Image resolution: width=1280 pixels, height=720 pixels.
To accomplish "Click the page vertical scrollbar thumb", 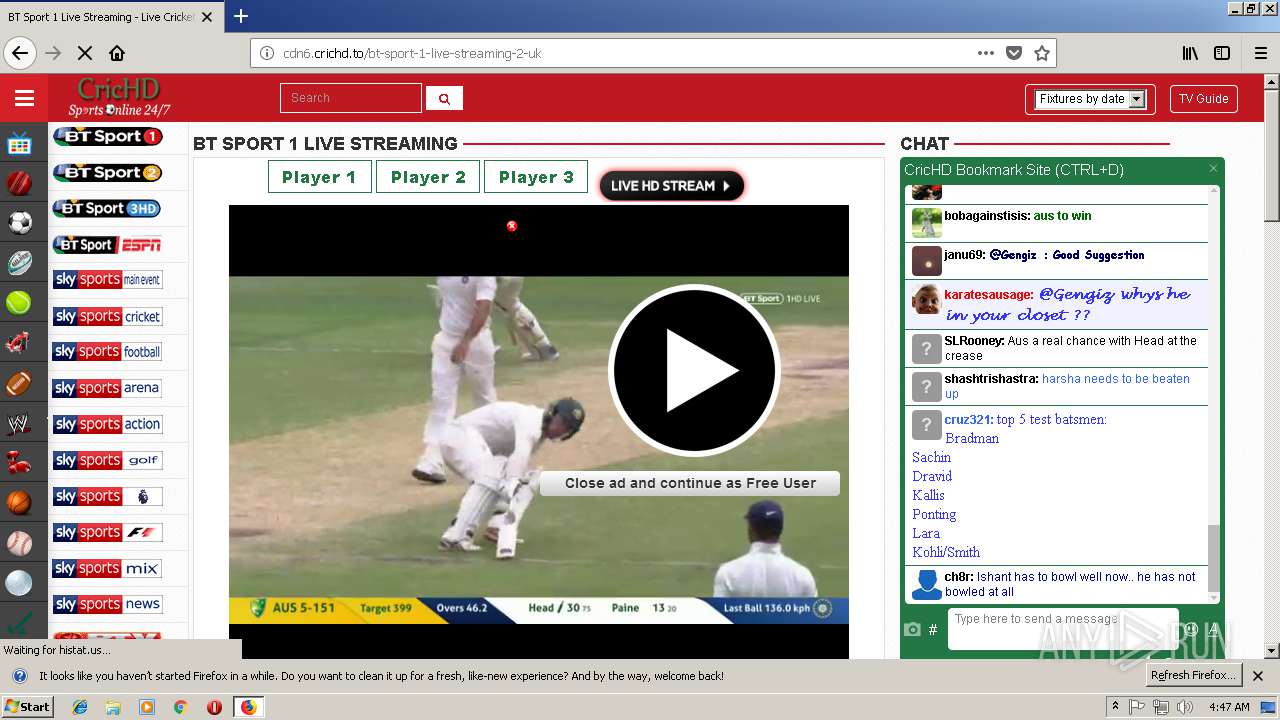I will (x=1272, y=155).
